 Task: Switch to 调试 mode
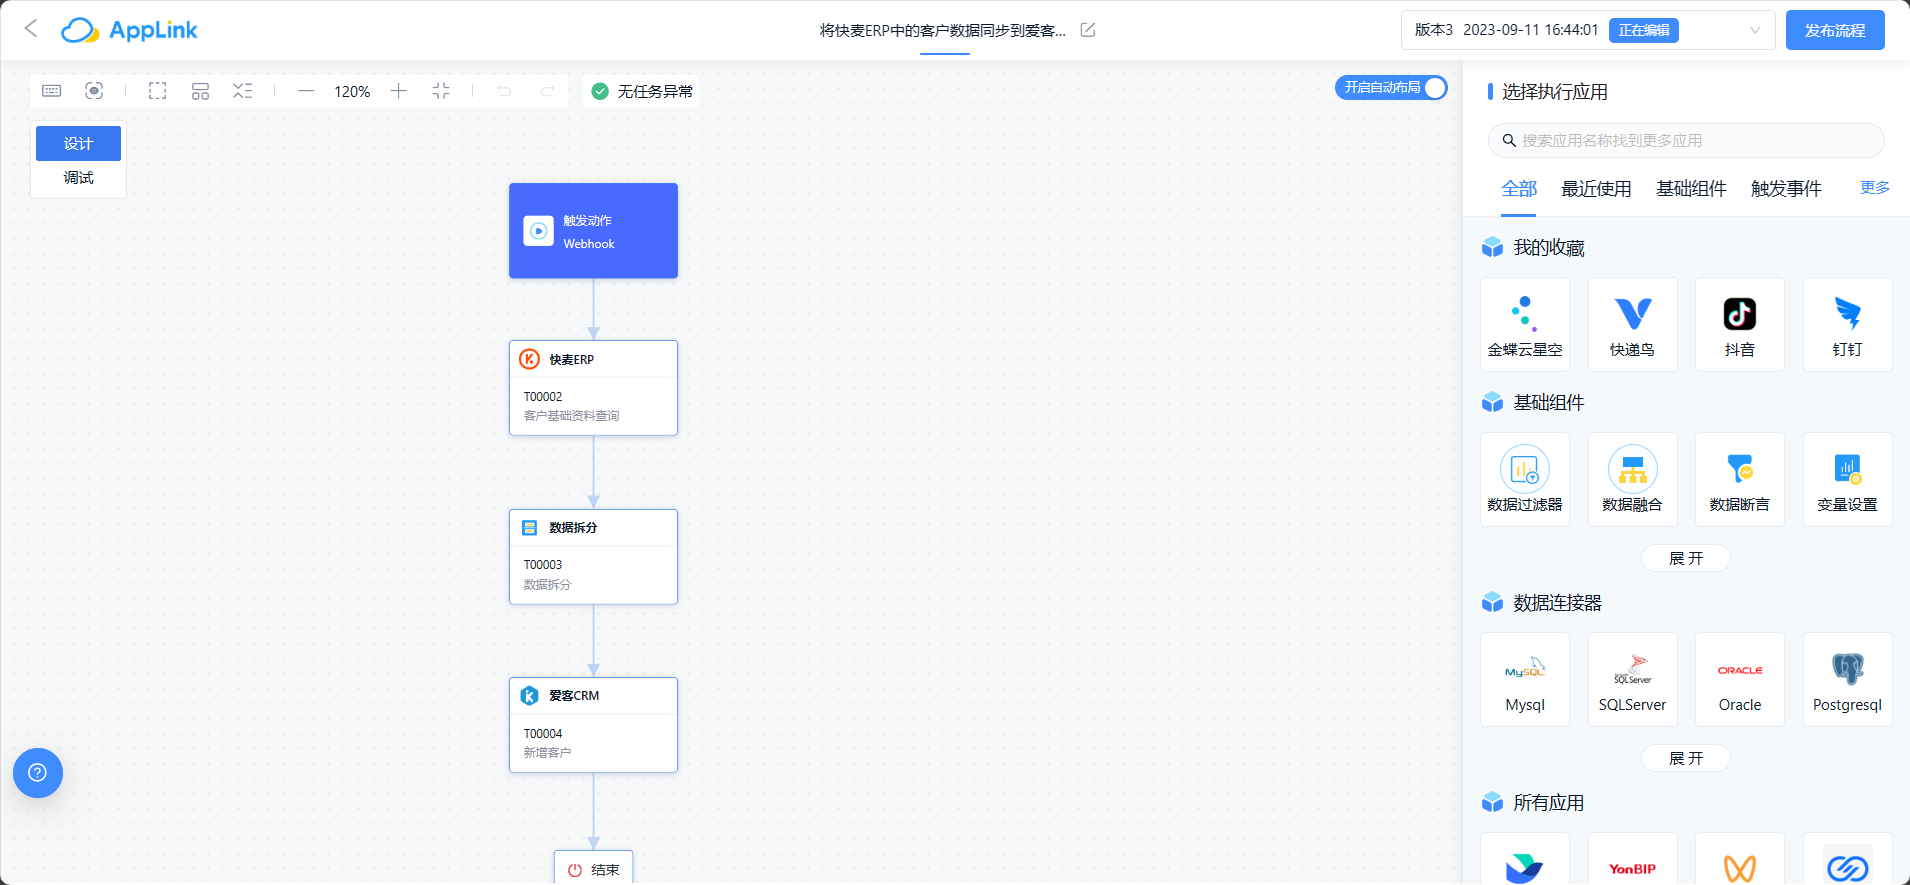(x=78, y=178)
